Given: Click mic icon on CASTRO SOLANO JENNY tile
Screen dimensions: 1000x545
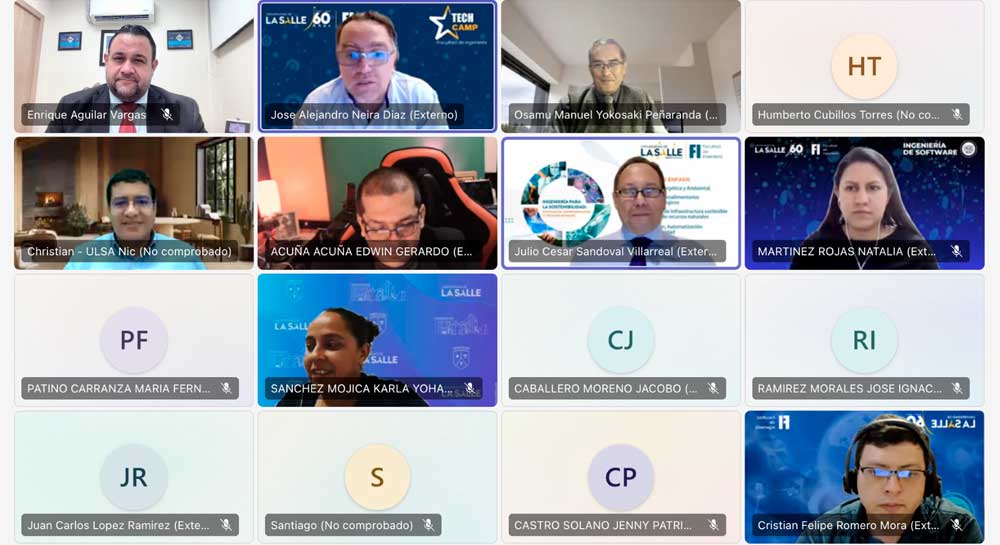Looking at the screenshot, I should point(713,525).
